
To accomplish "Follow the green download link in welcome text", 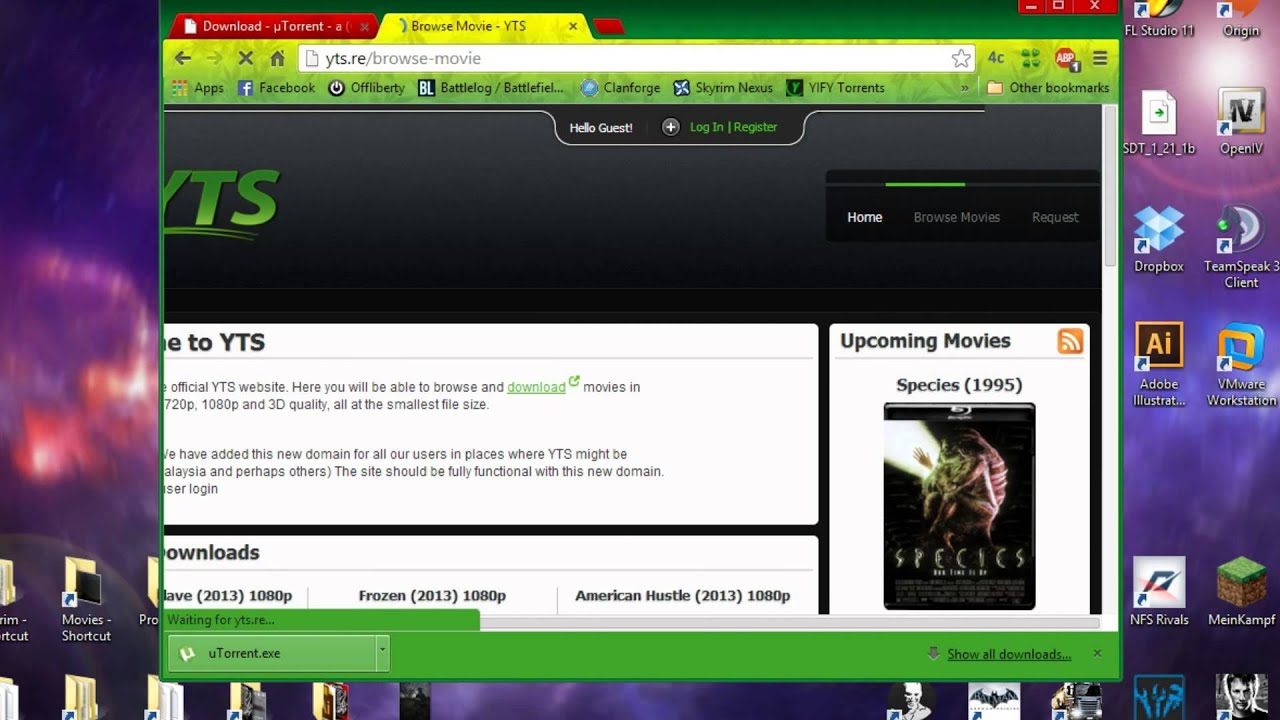I will click(x=536, y=387).
